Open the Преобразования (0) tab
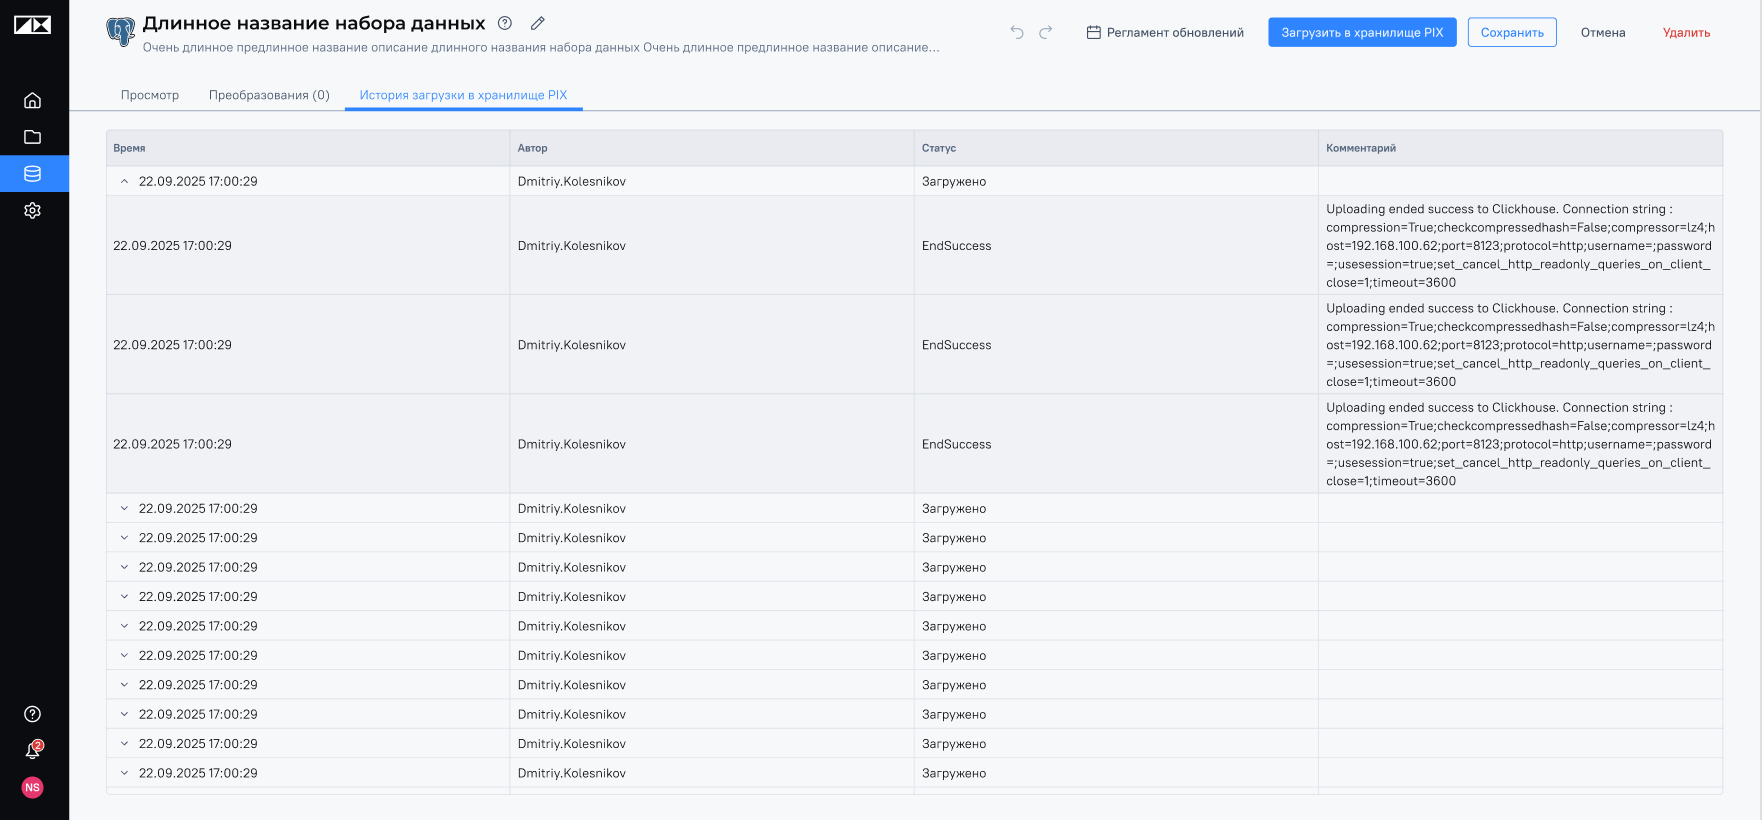Image resolution: width=1762 pixels, height=820 pixels. click(x=269, y=95)
